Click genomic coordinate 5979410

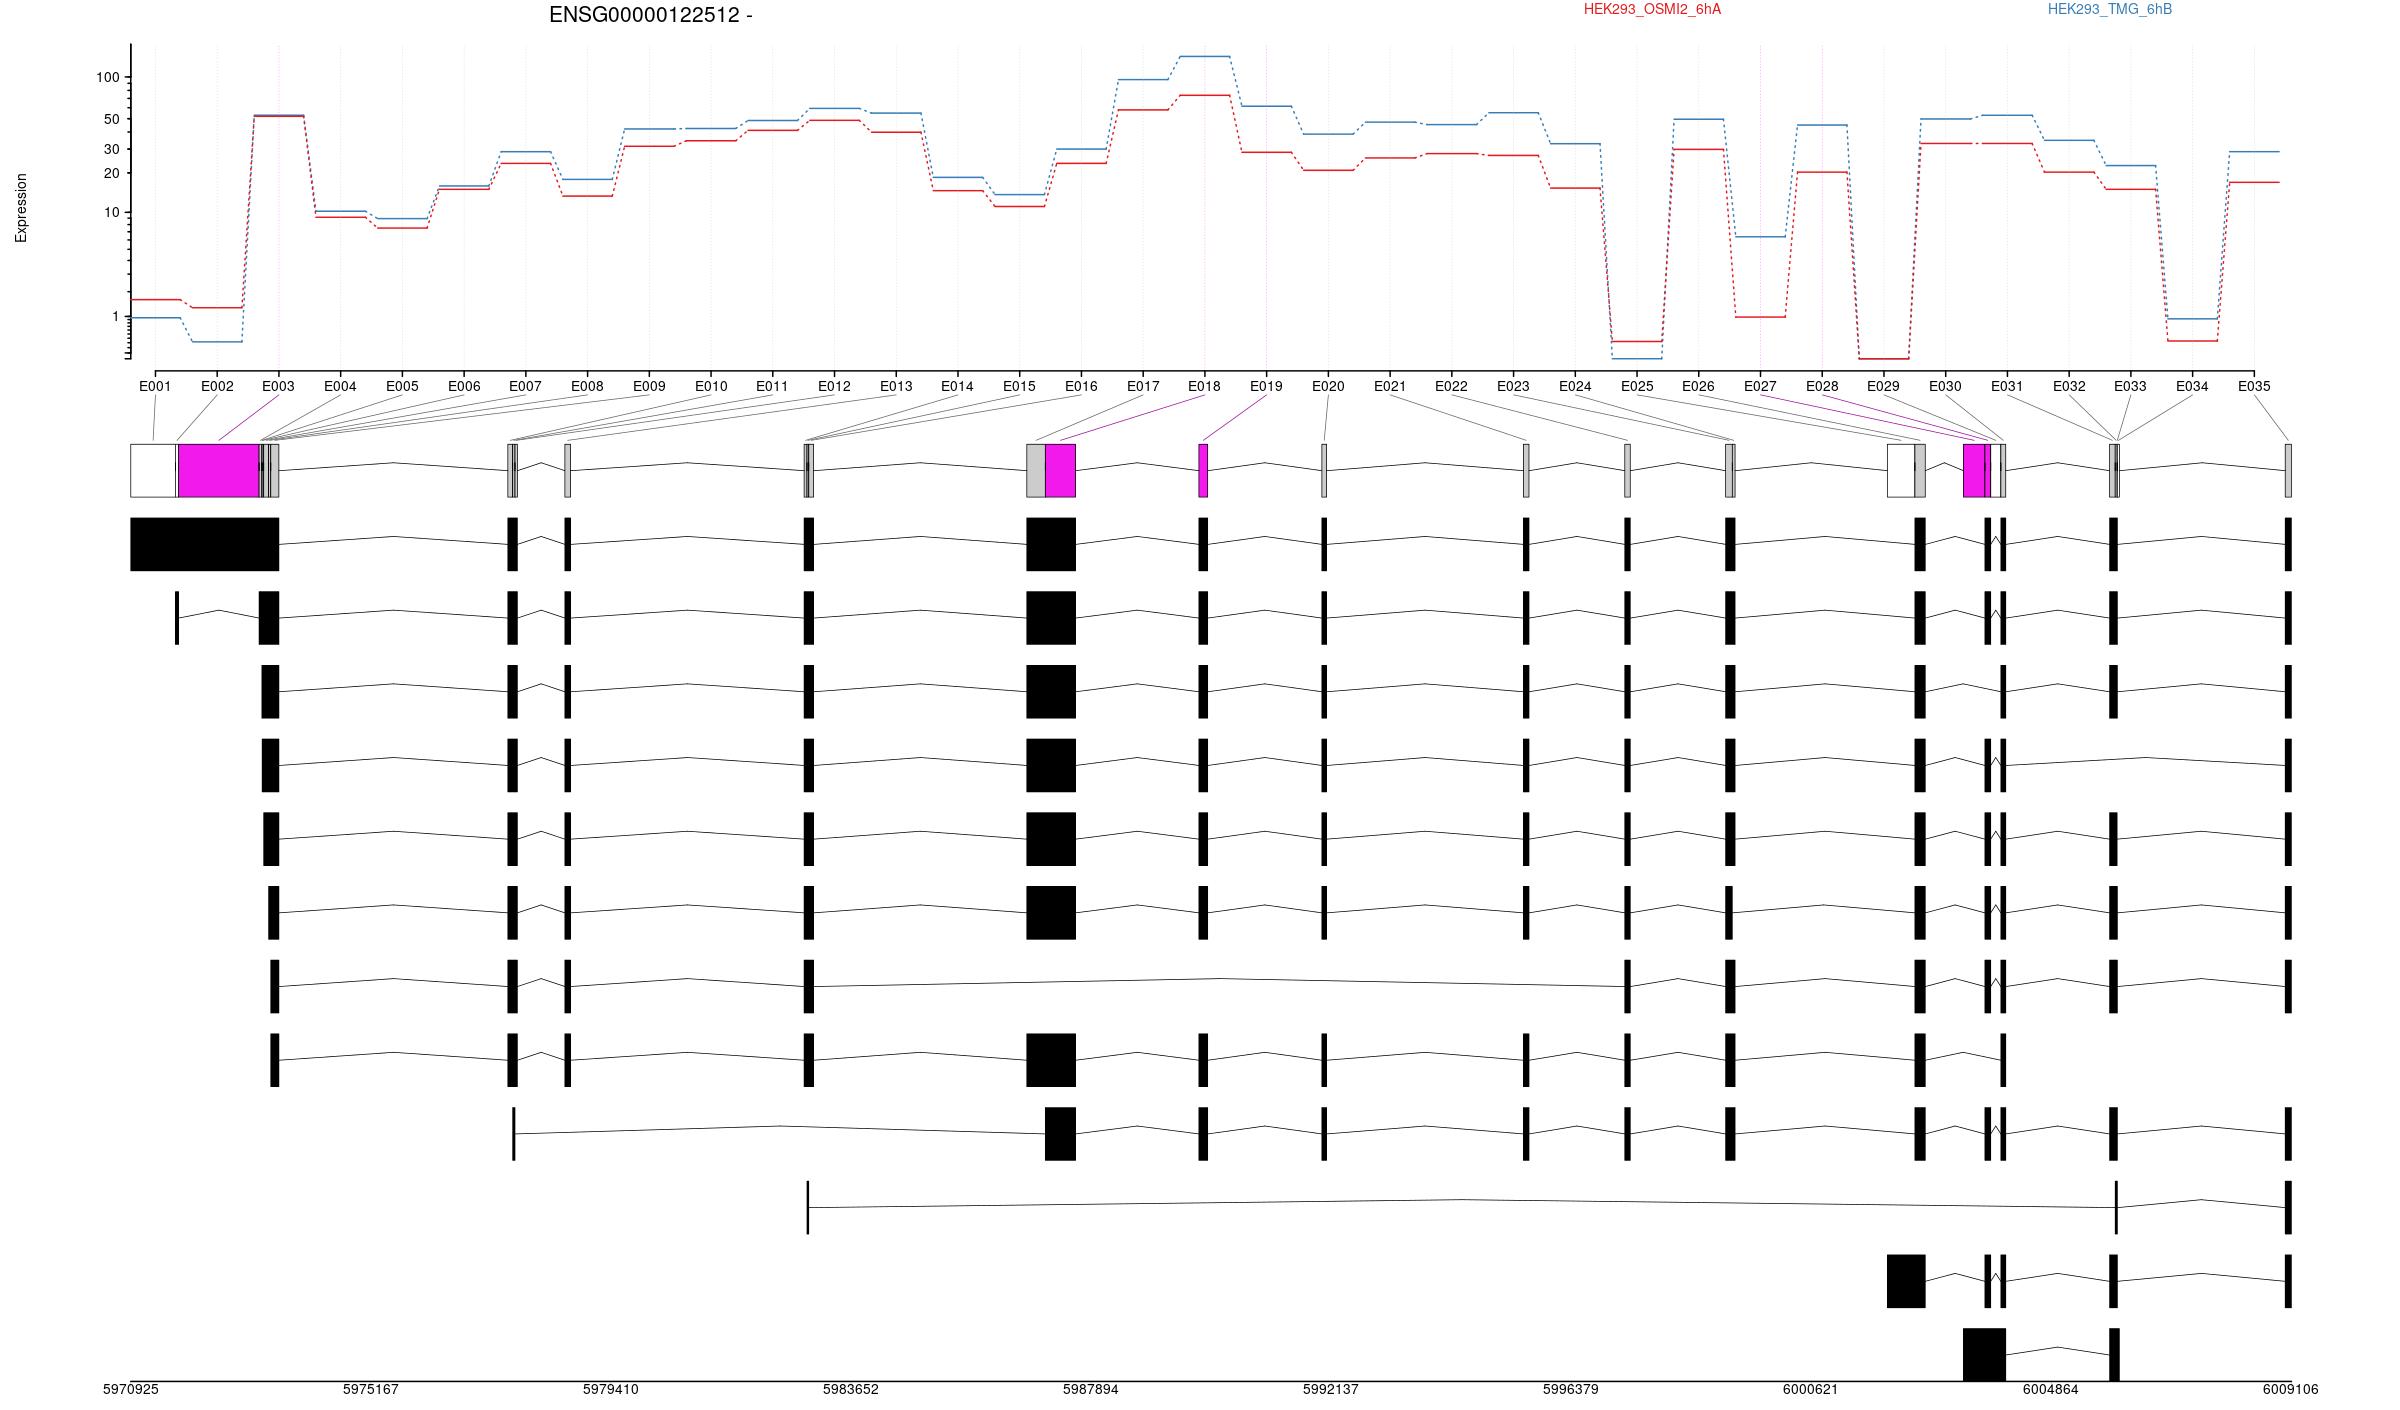pos(611,1390)
